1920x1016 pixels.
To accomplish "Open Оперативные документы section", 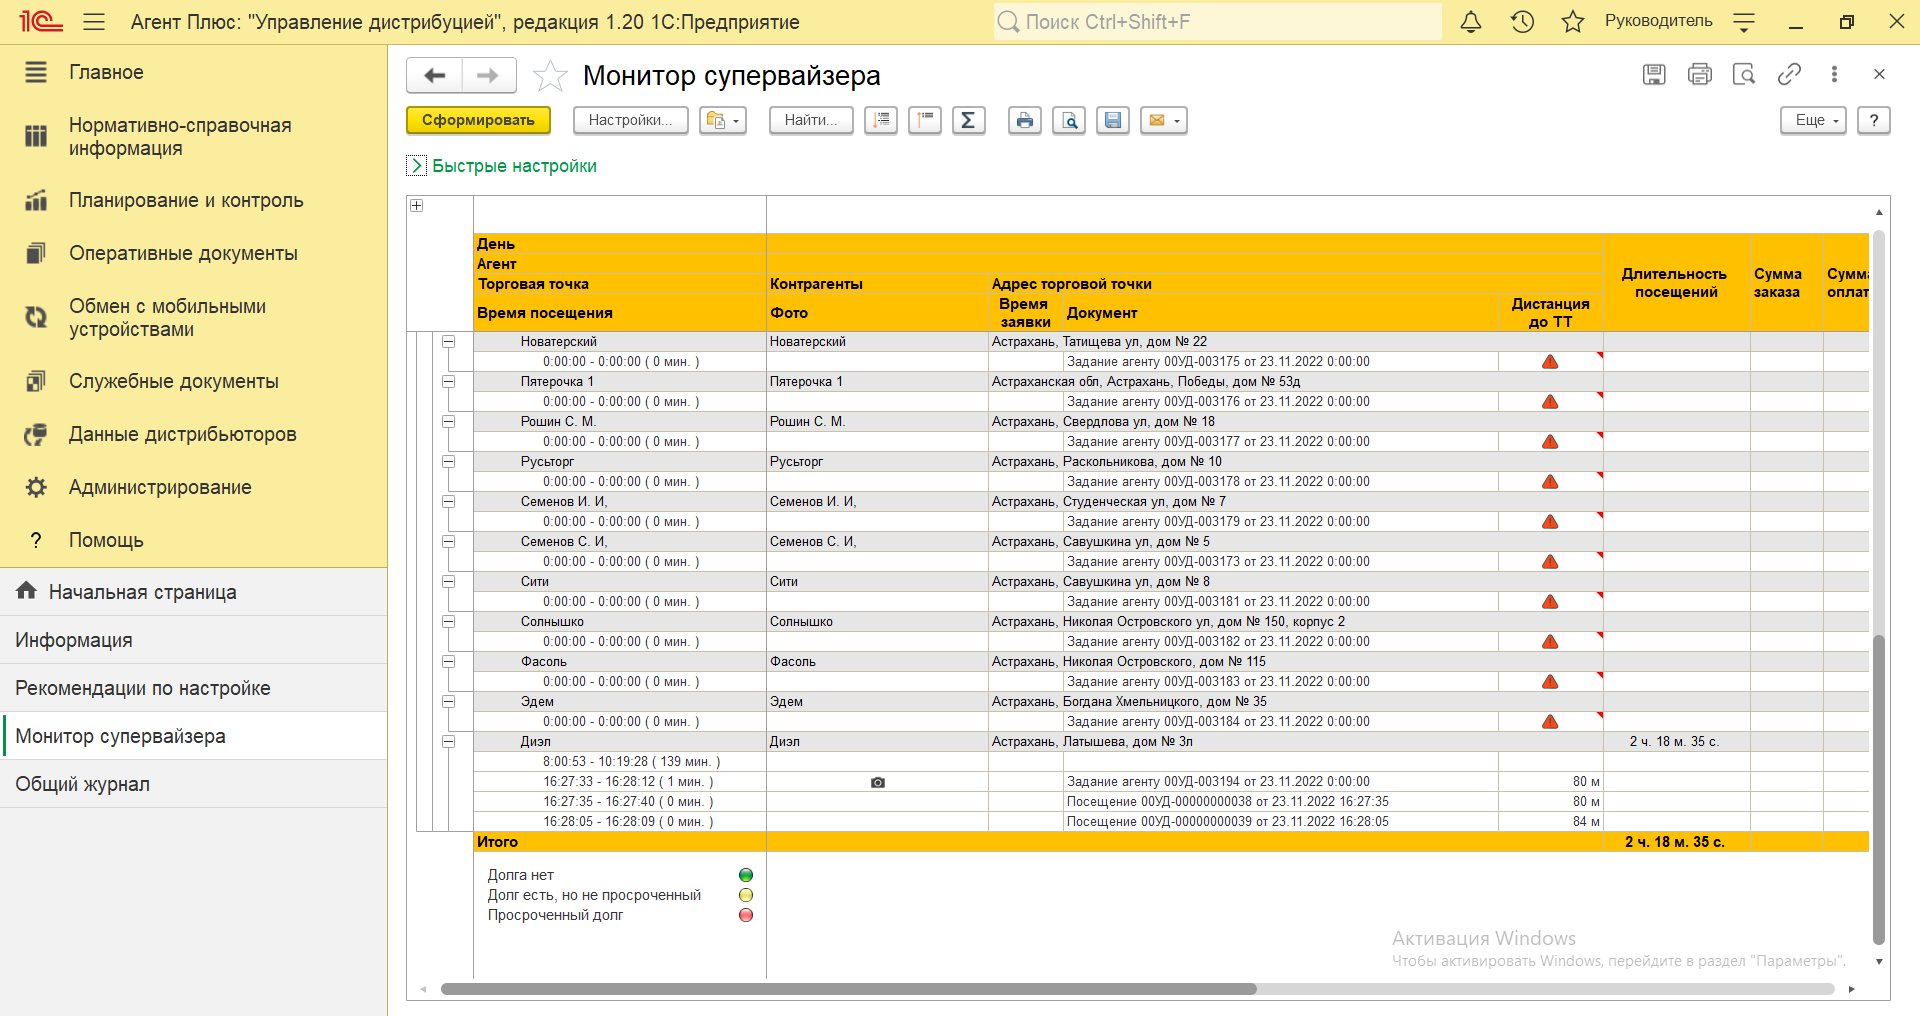I will (193, 254).
